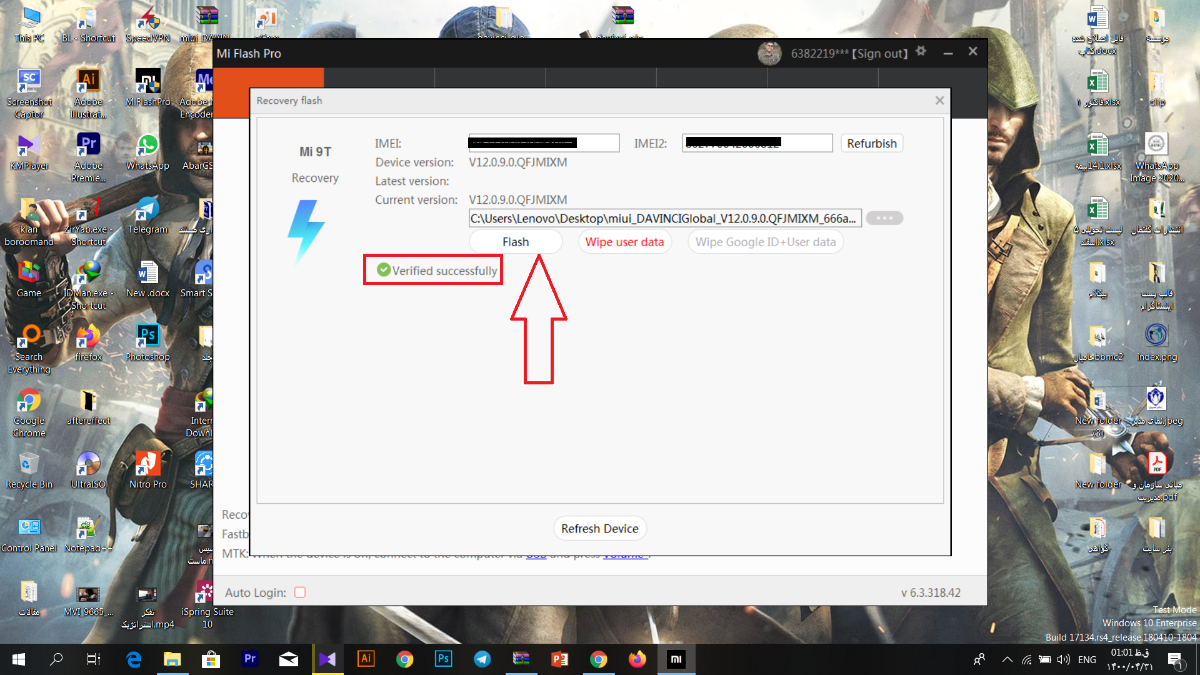The image size is (1200, 675).
Task: Click the user avatar in title bar
Action: tap(769, 53)
